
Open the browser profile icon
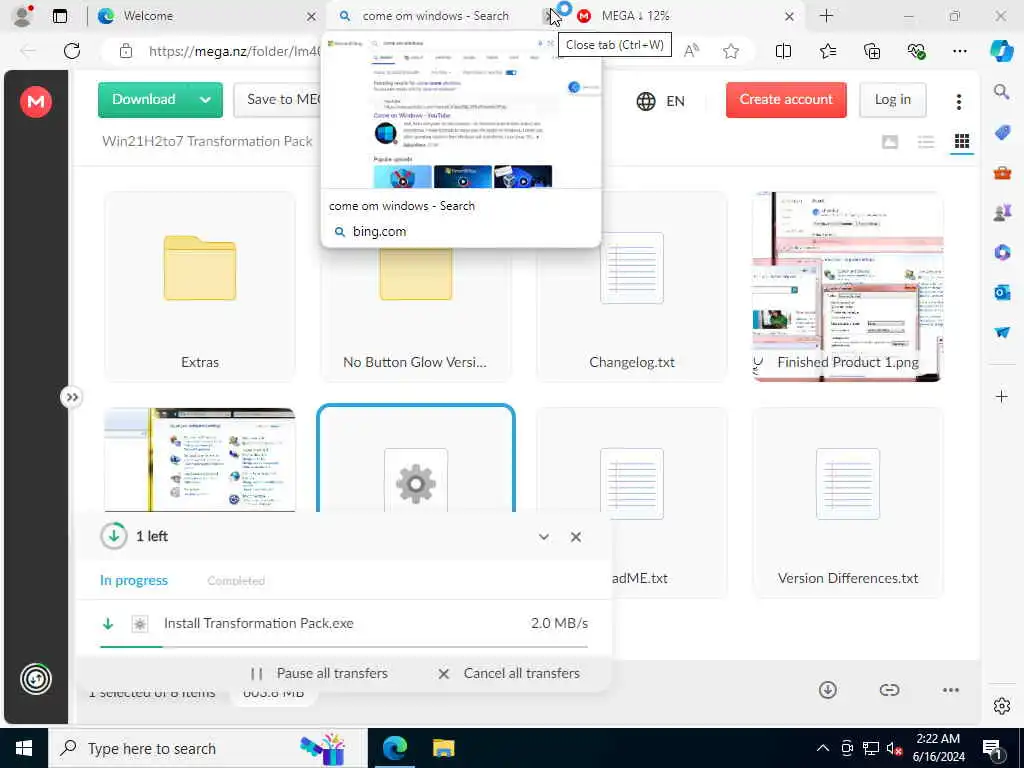coord(22,16)
